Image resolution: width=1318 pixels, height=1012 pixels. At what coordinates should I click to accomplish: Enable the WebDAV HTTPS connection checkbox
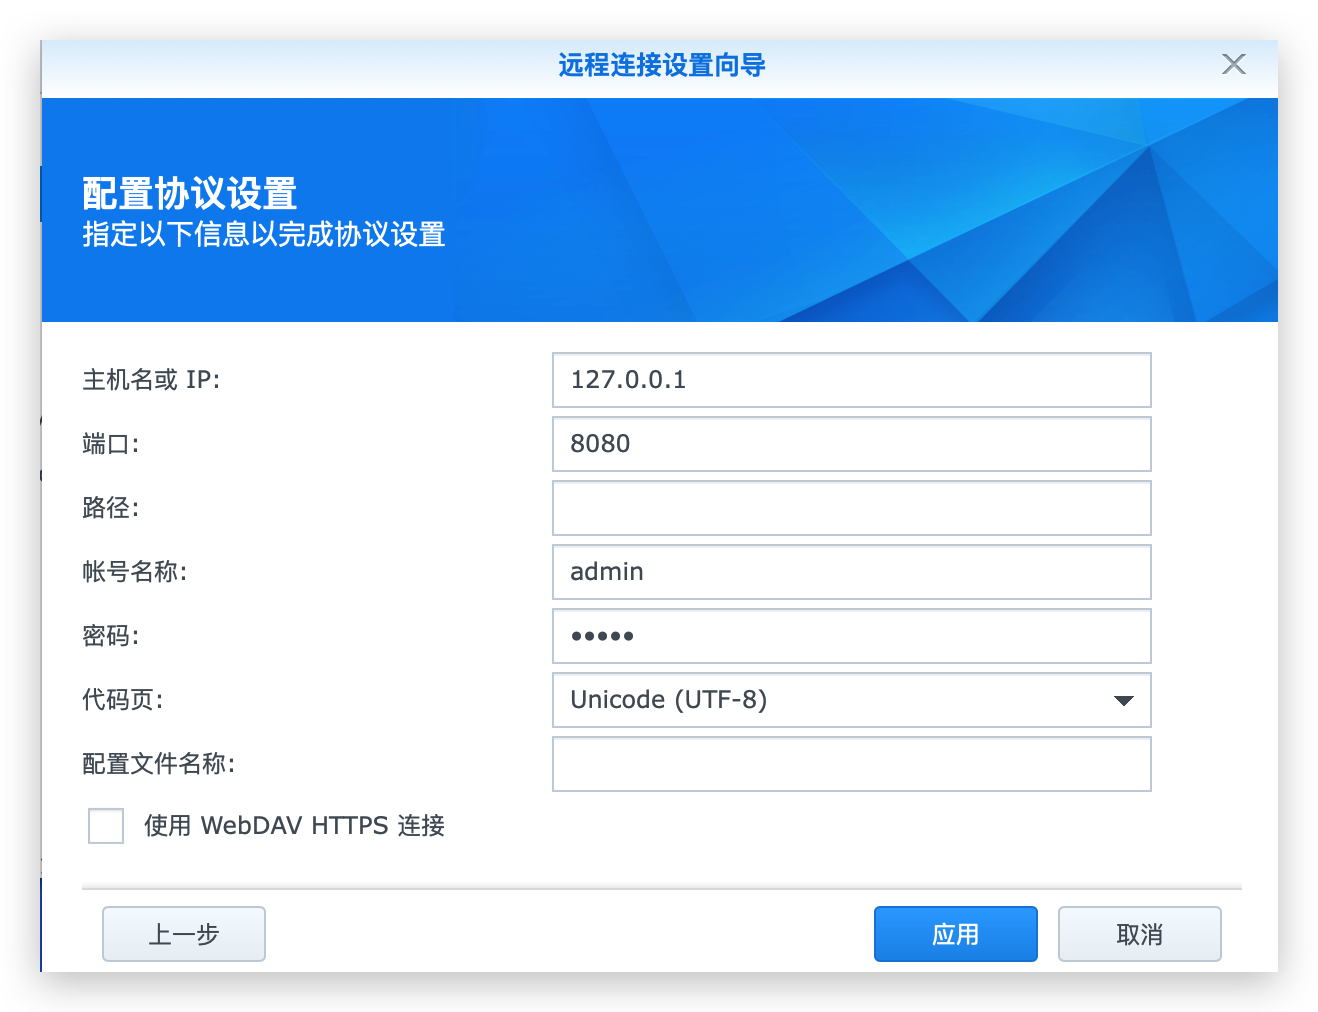(x=106, y=826)
